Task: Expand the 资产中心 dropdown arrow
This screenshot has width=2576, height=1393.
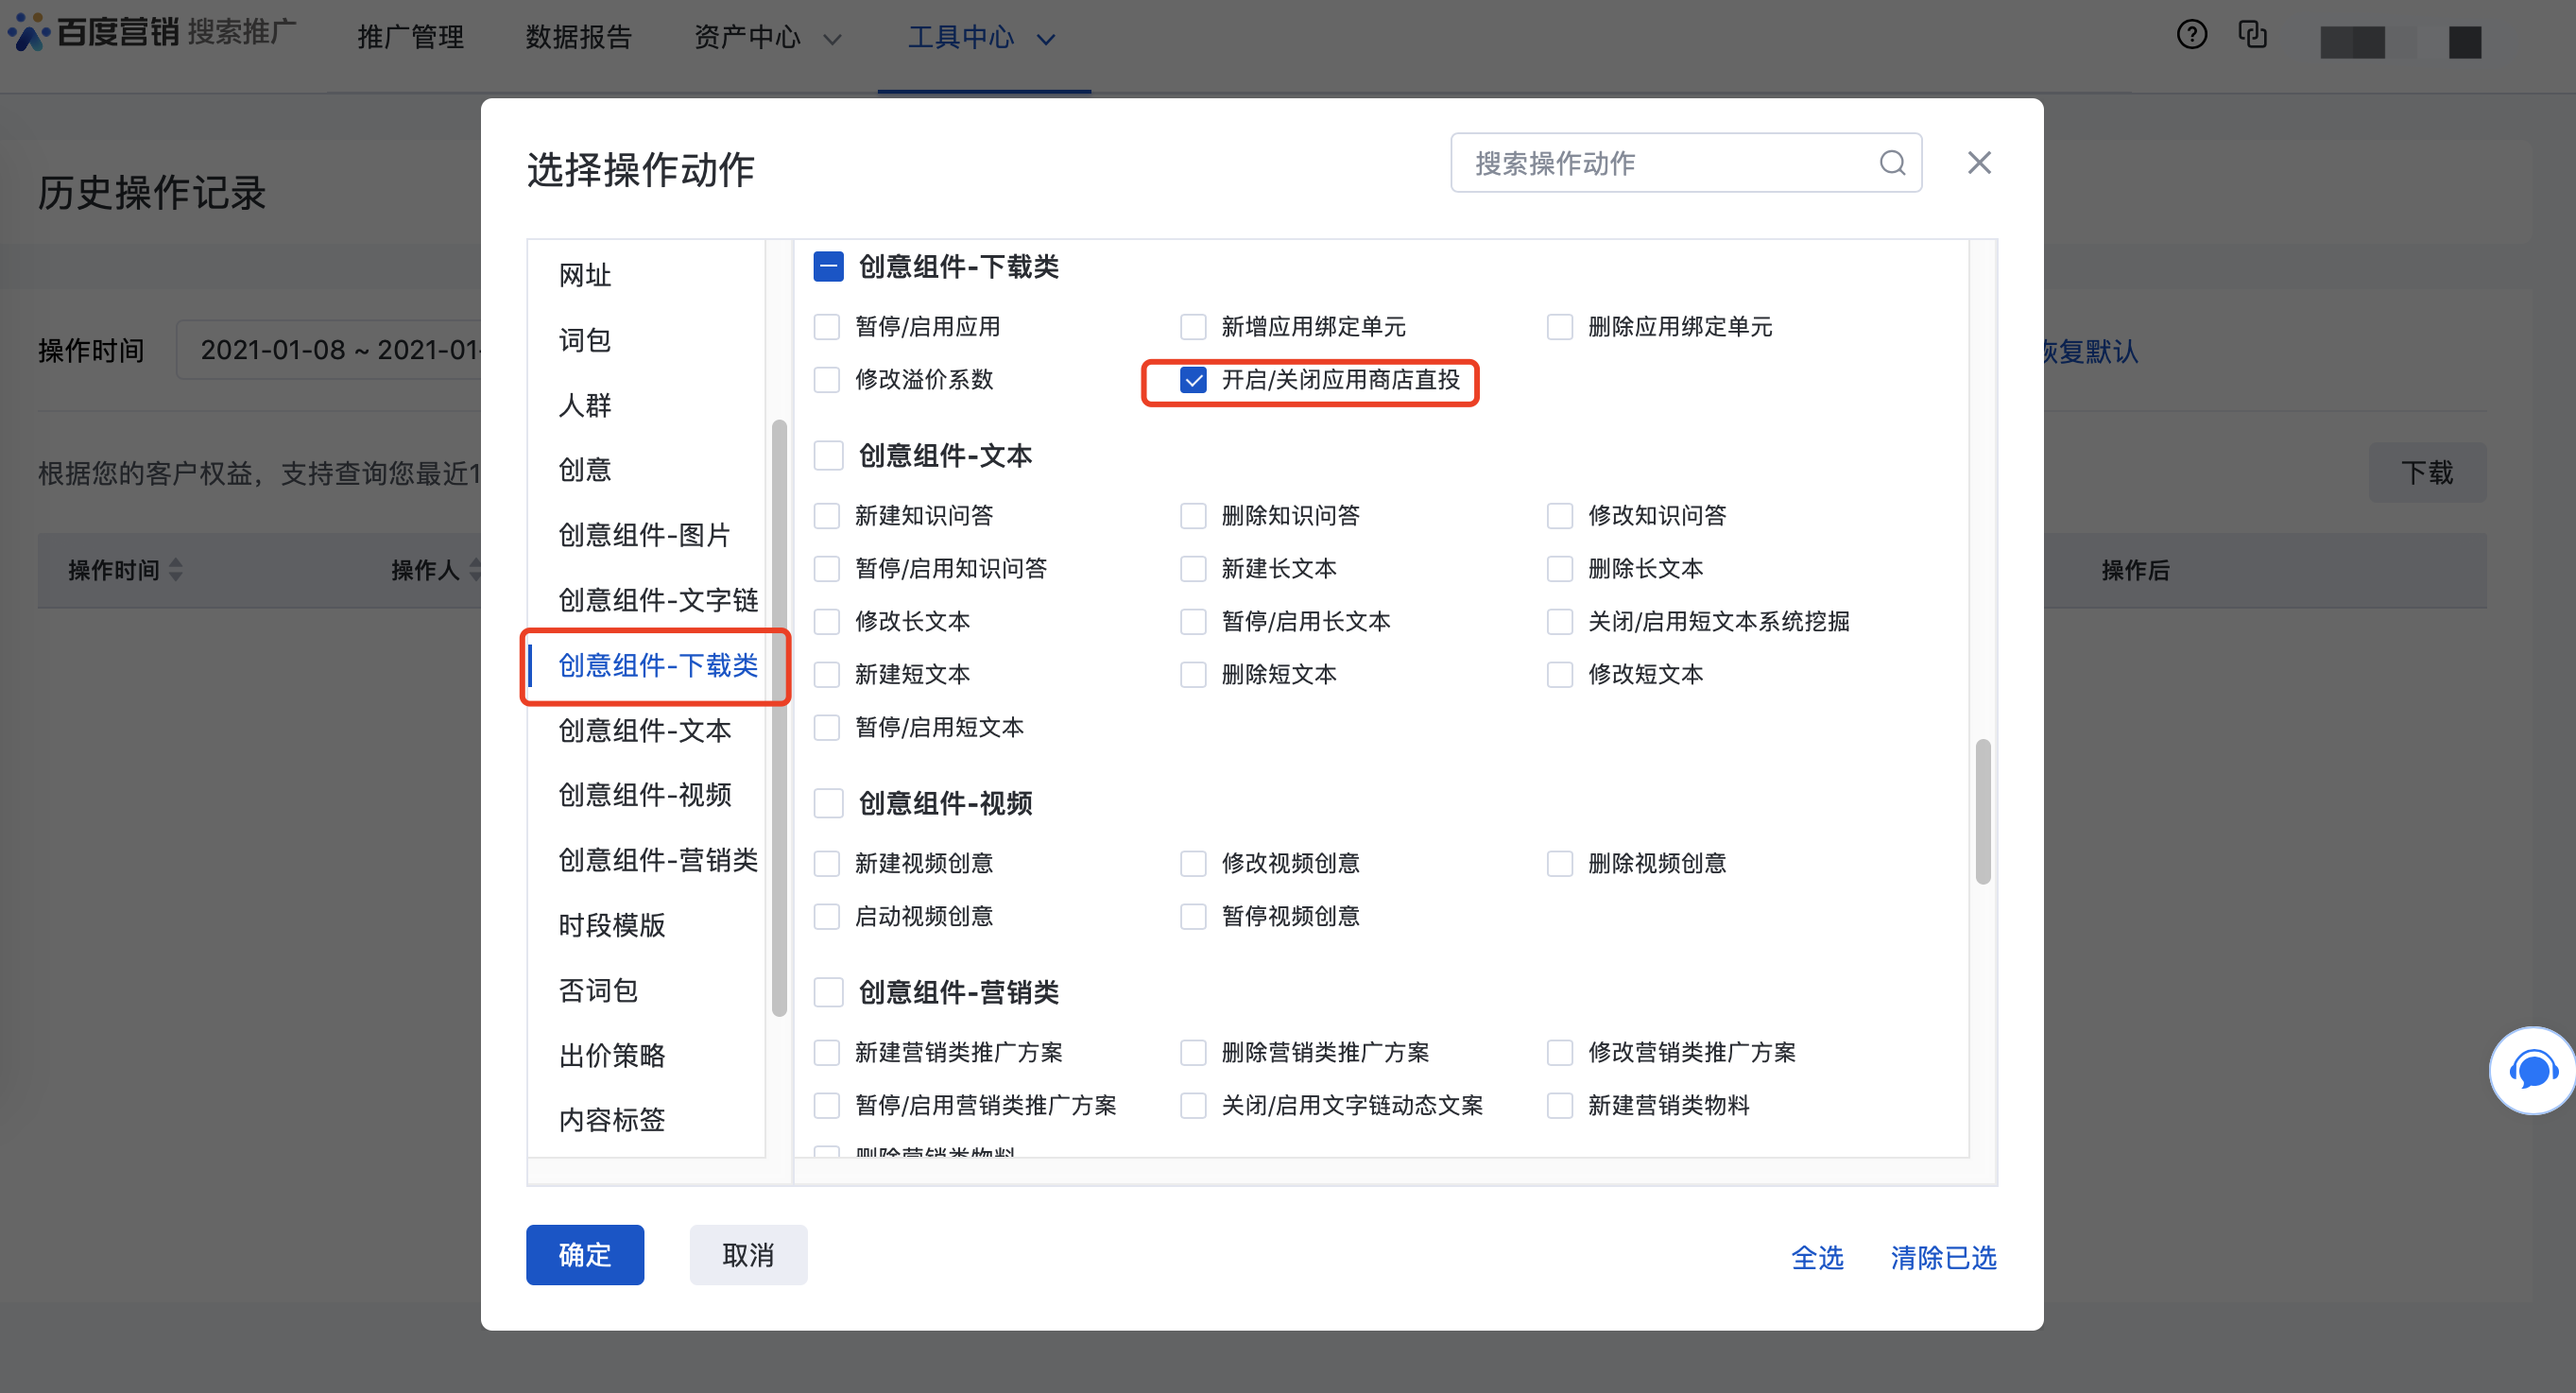Action: click(832, 40)
